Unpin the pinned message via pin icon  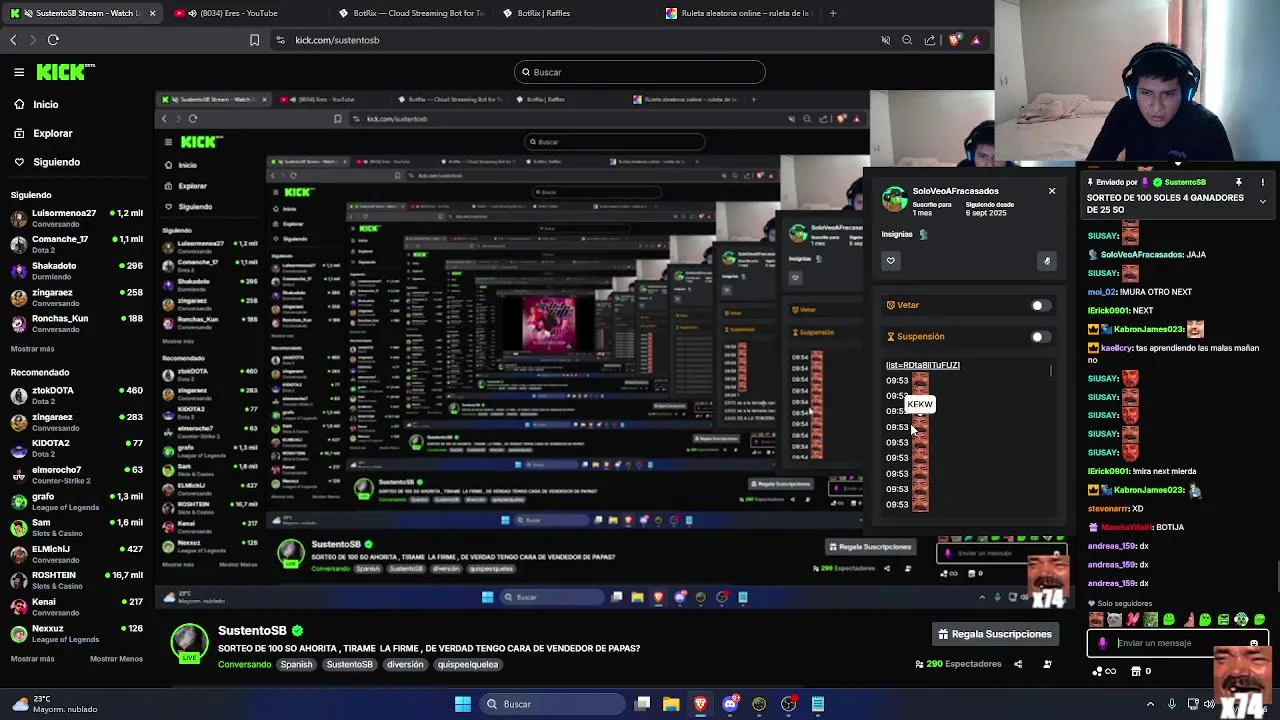point(1238,182)
